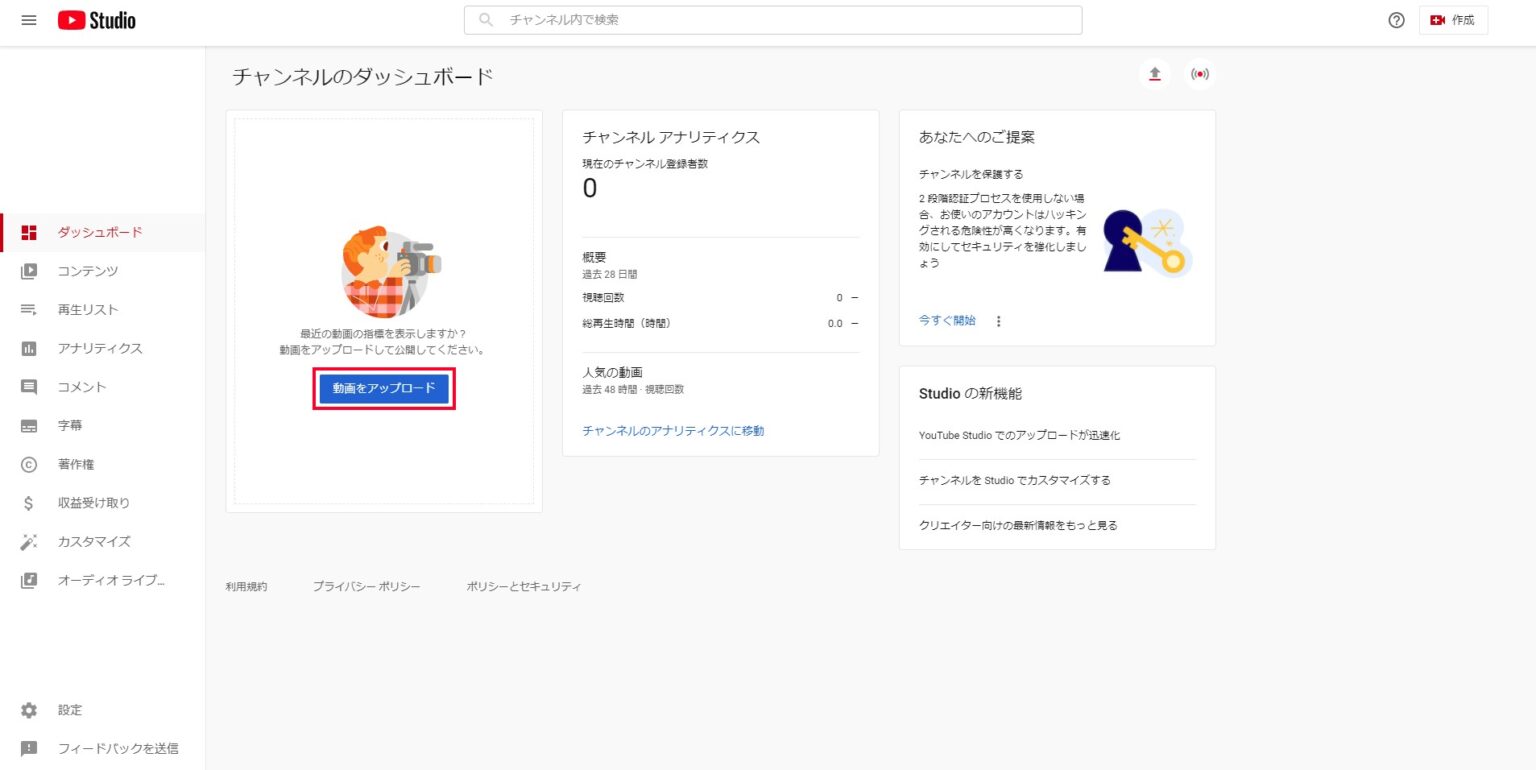
Task: Open the 設定 gear in sidebar
Action: (x=70, y=710)
